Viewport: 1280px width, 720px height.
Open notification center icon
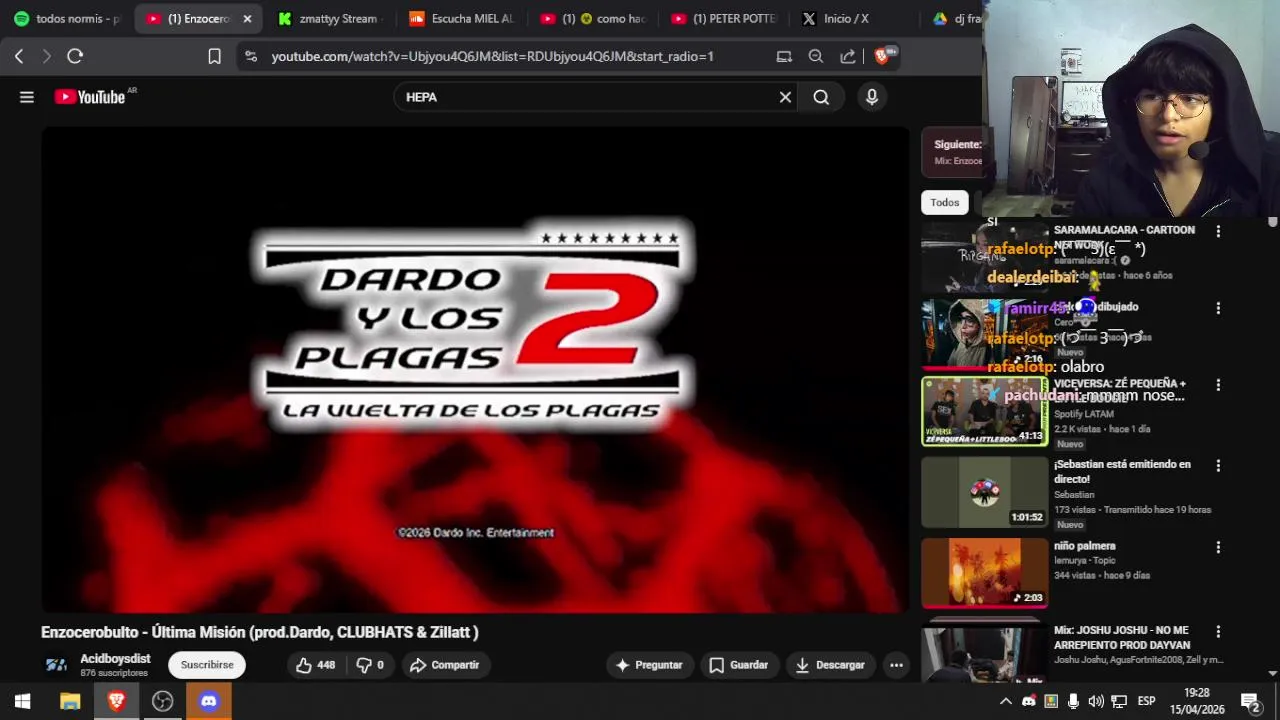click(1250, 701)
